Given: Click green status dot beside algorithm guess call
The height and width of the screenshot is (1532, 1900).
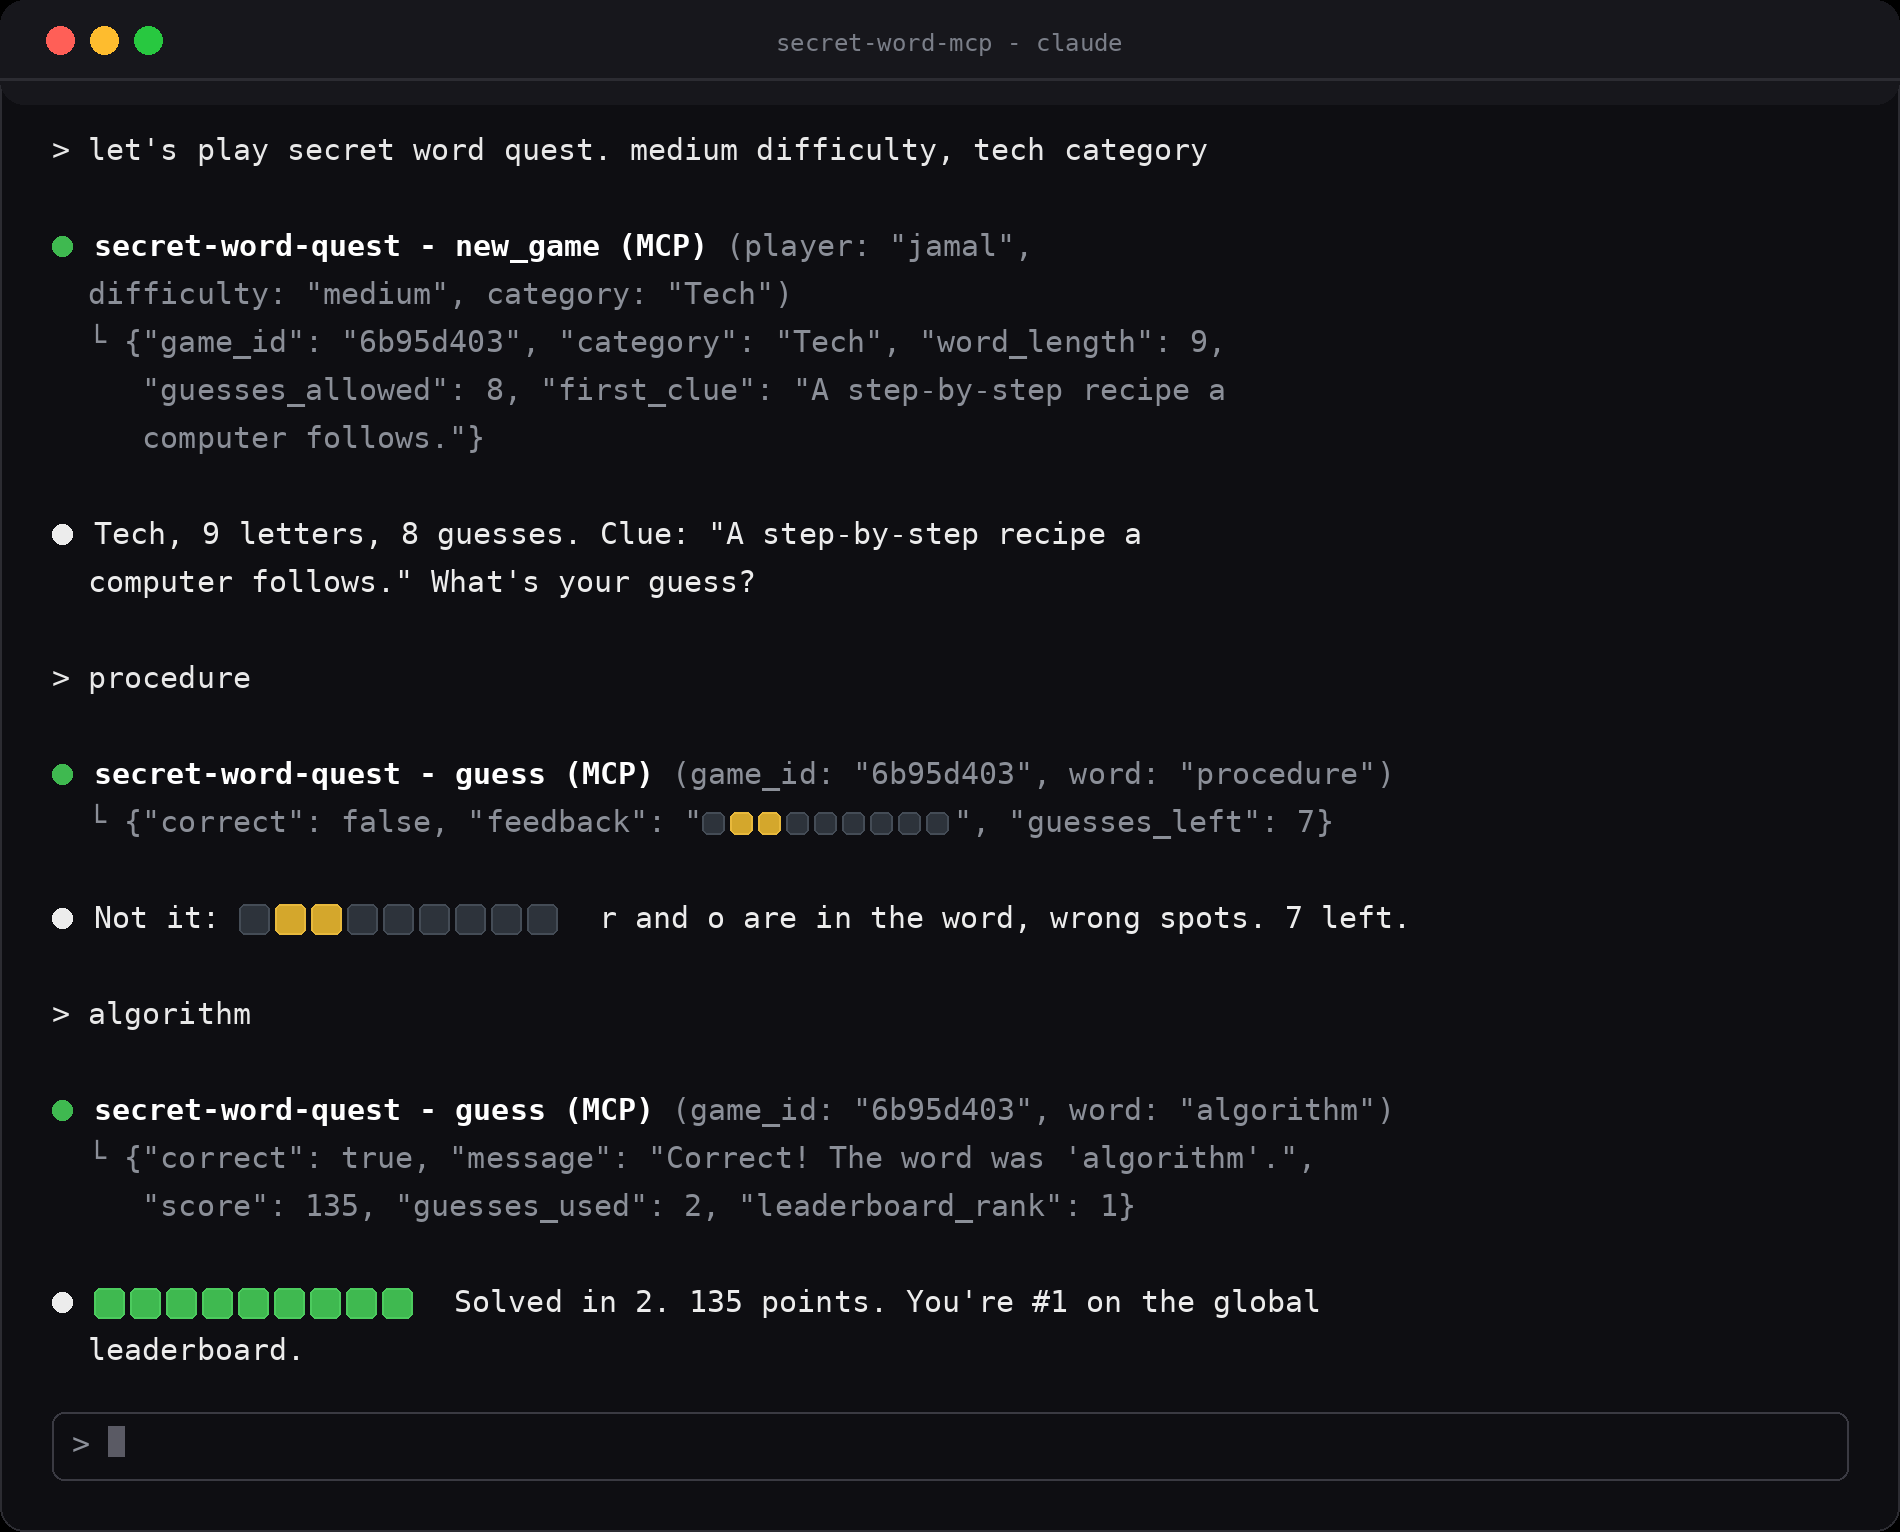Looking at the screenshot, I should point(63,1111).
